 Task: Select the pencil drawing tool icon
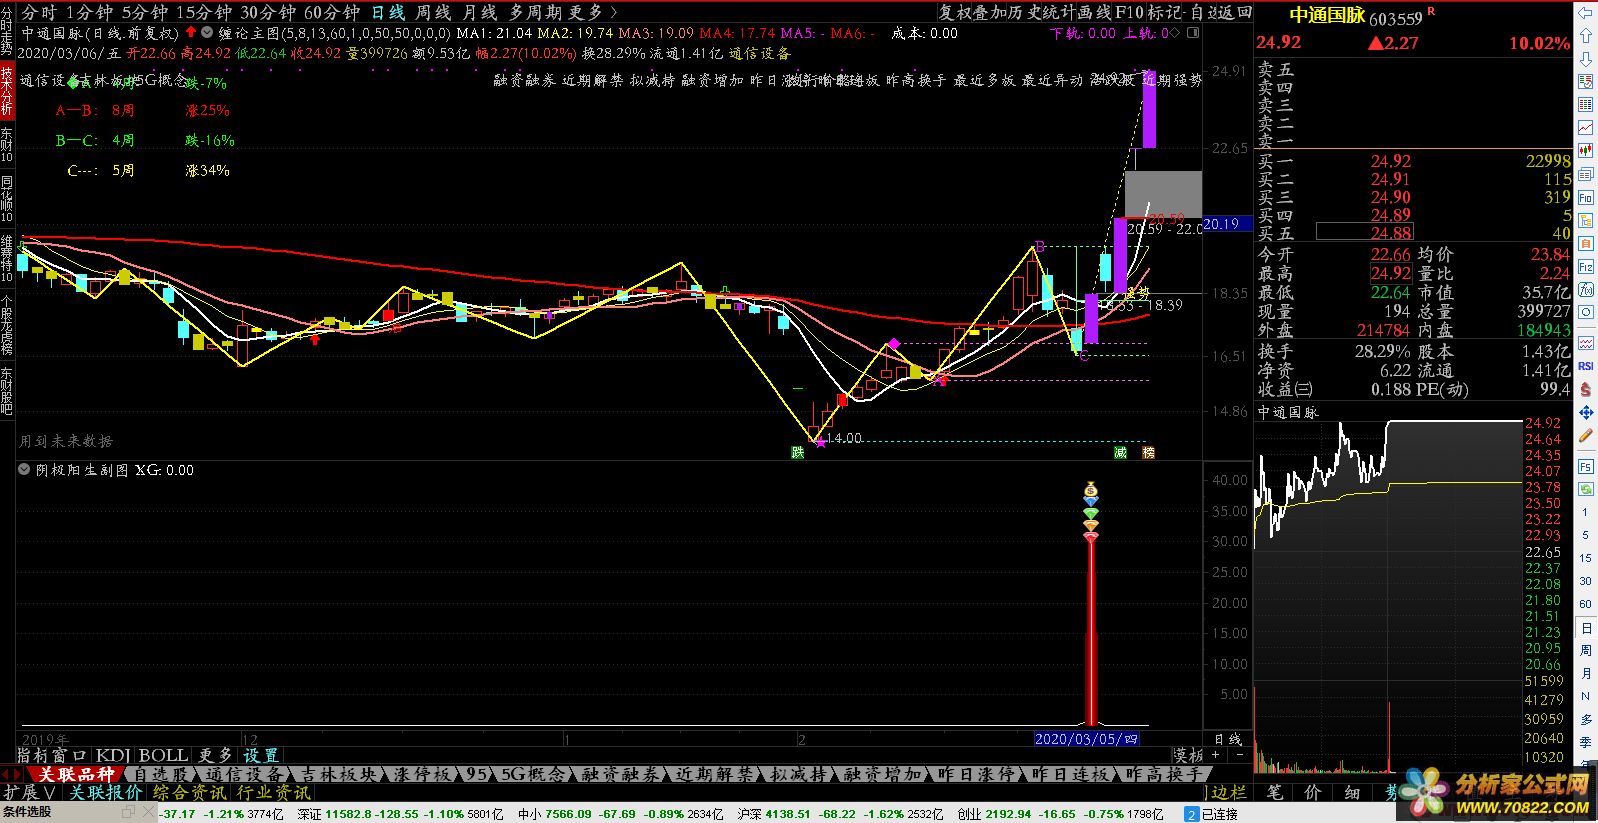pos(1585,436)
